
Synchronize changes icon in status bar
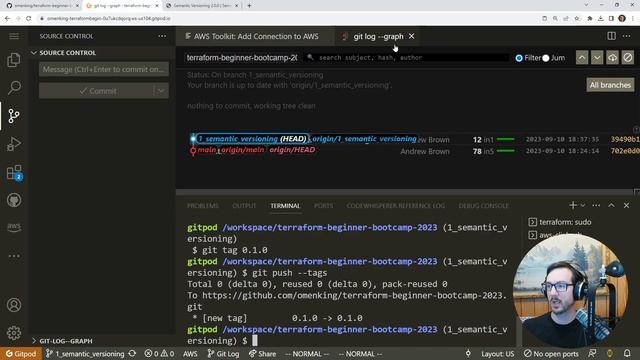(x=132, y=353)
